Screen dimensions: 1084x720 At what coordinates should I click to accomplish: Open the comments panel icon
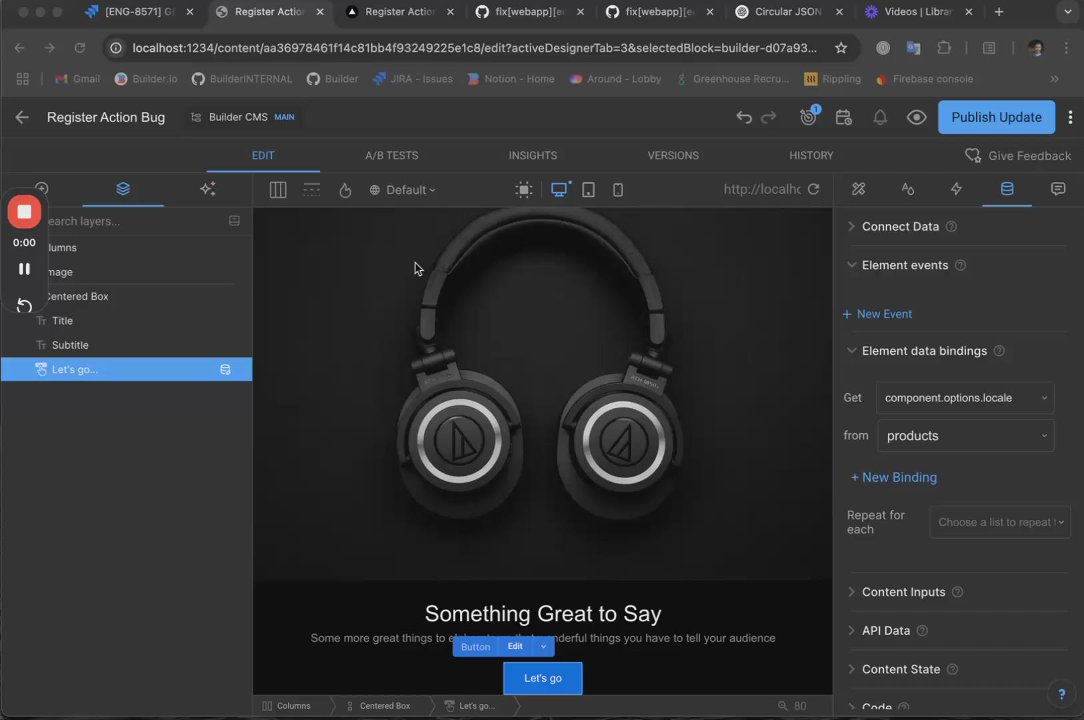[1058, 189]
